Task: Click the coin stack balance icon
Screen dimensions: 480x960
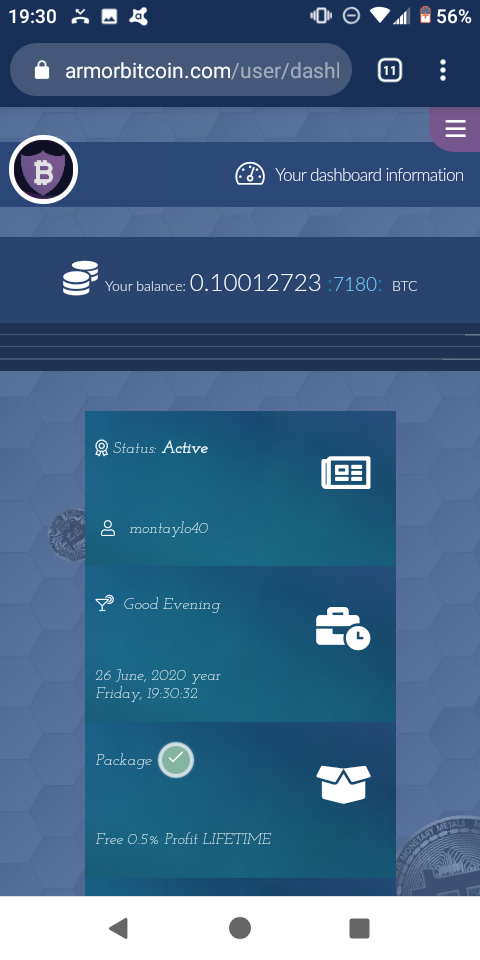Action: 80,278
